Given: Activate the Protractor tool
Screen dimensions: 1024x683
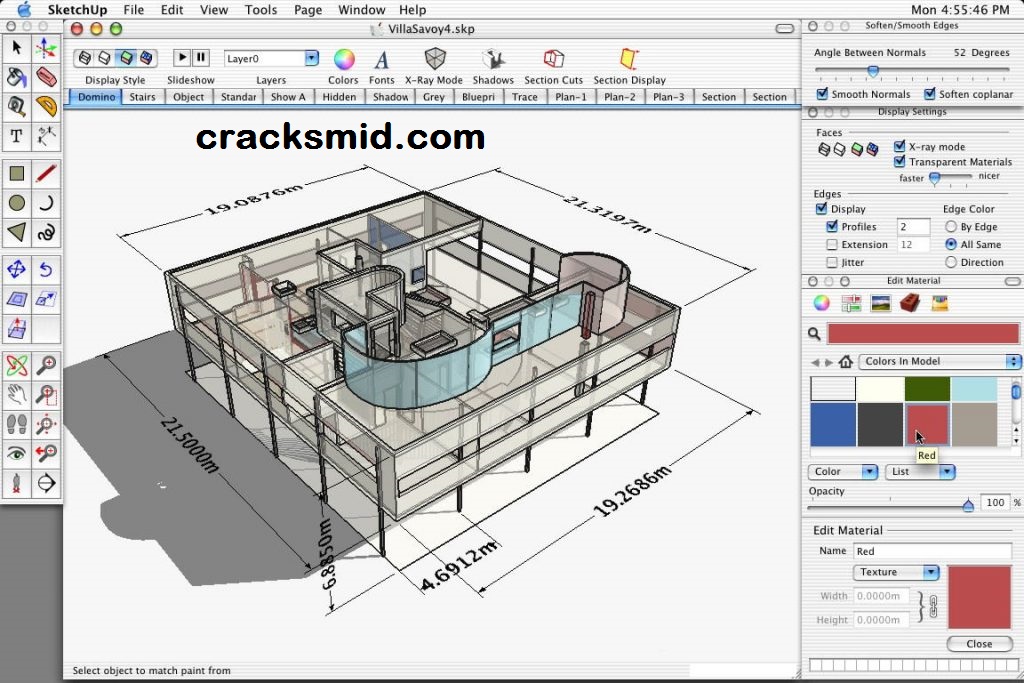Looking at the screenshot, I should point(46,106).
